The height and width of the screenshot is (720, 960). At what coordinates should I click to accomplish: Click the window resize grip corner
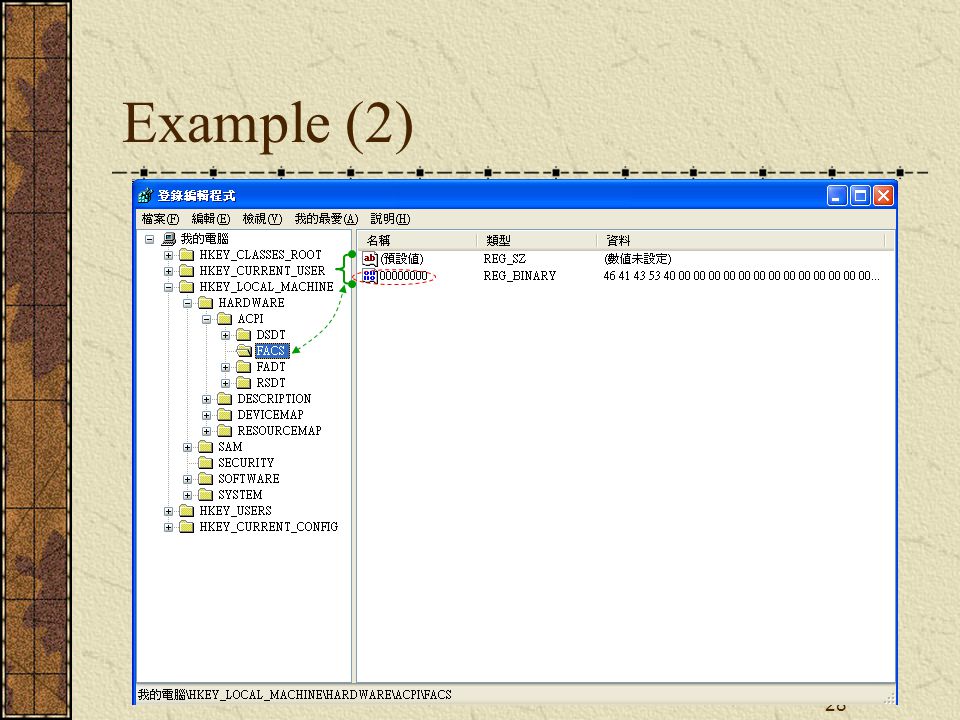point(890,698)
